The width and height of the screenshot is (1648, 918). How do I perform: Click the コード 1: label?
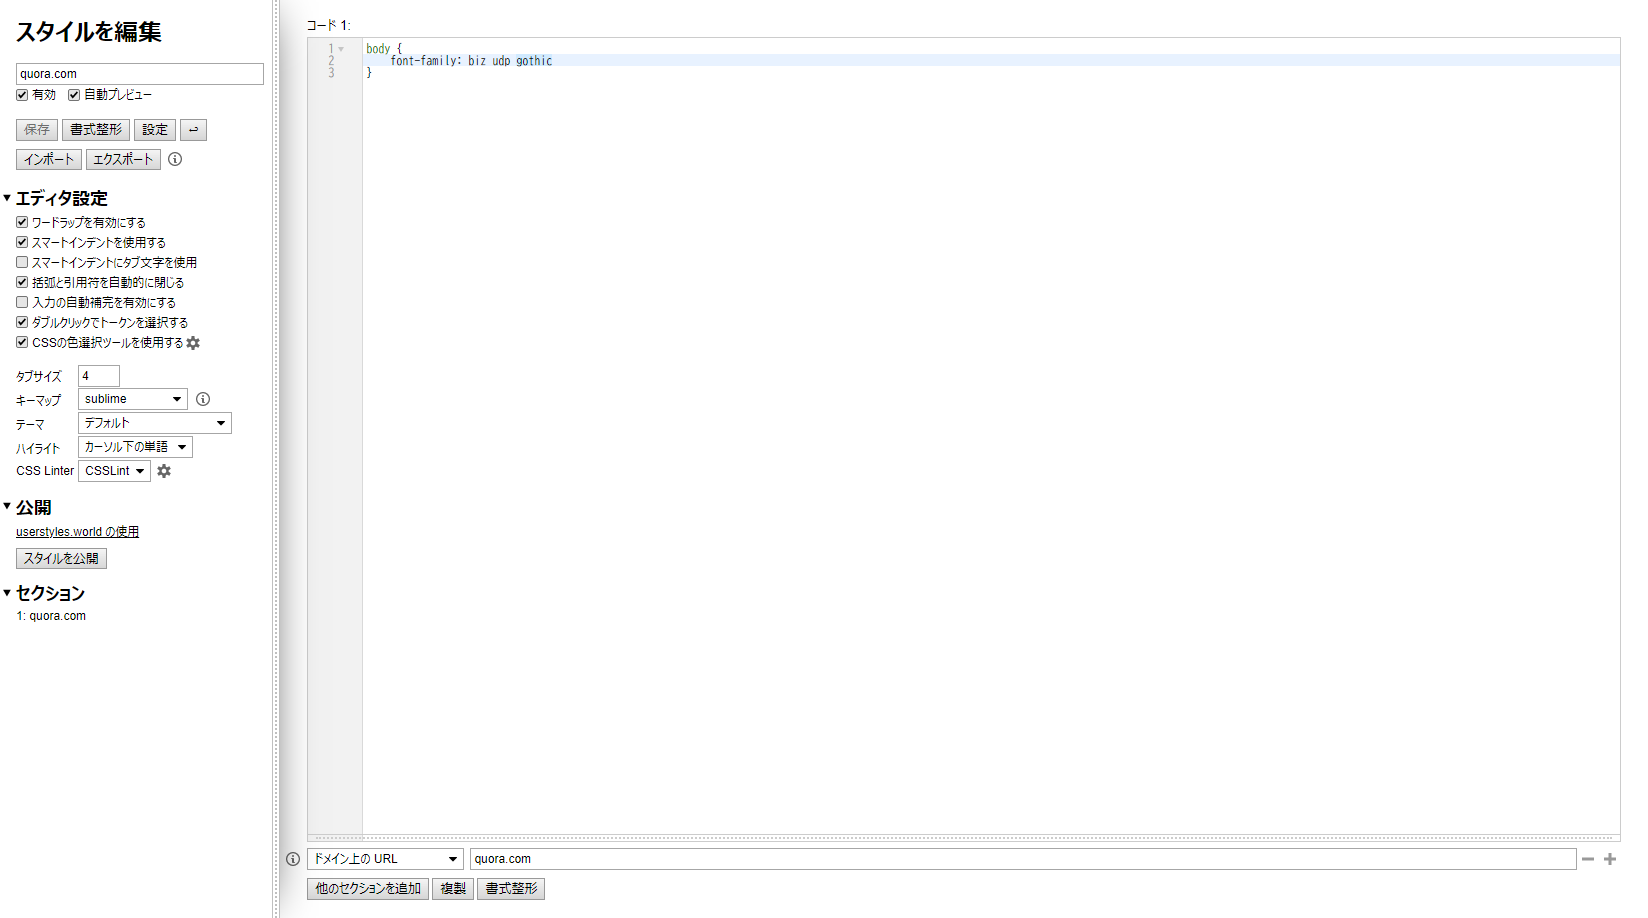(x=329, y=25)
